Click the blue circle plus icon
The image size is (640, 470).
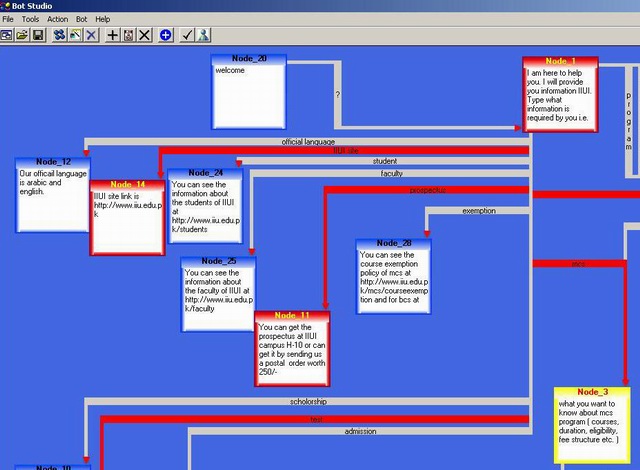pos(165,35)
